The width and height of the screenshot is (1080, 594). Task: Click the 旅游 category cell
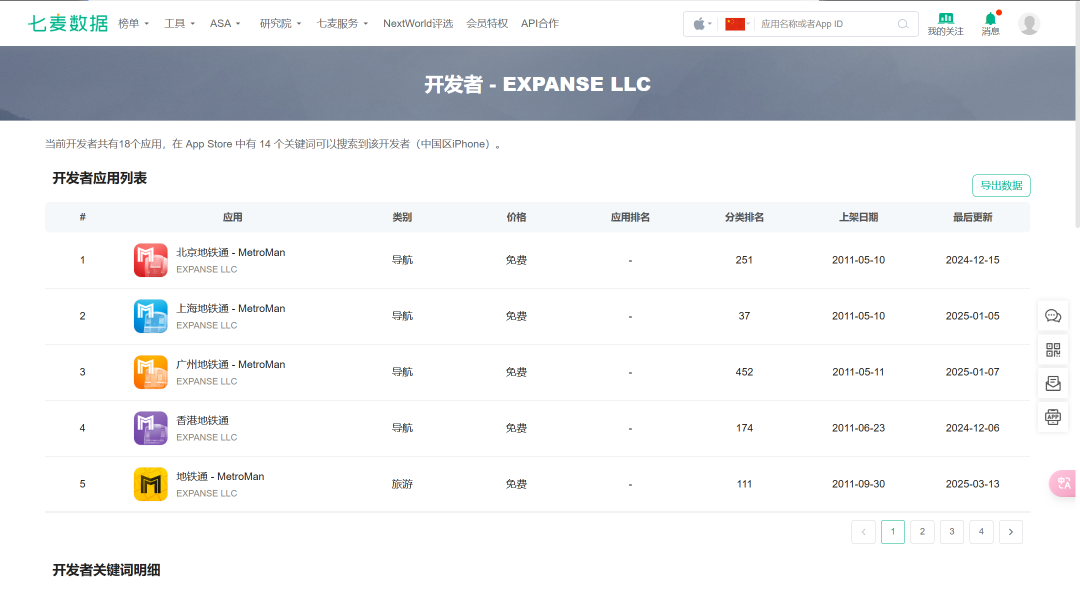pos(402,484)
